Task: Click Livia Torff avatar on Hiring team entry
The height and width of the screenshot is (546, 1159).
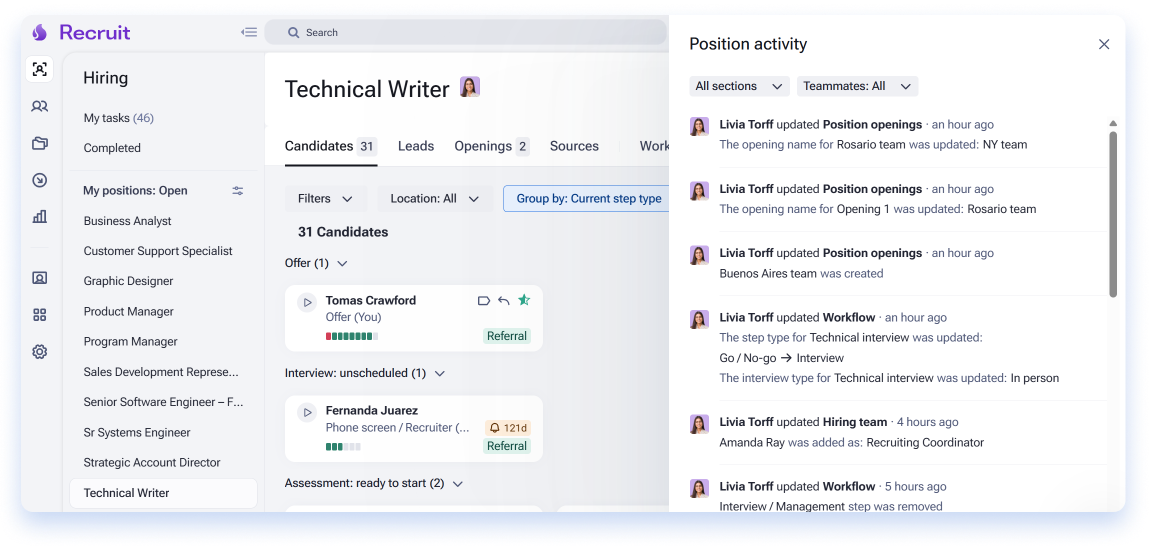Action: (699, 424)
